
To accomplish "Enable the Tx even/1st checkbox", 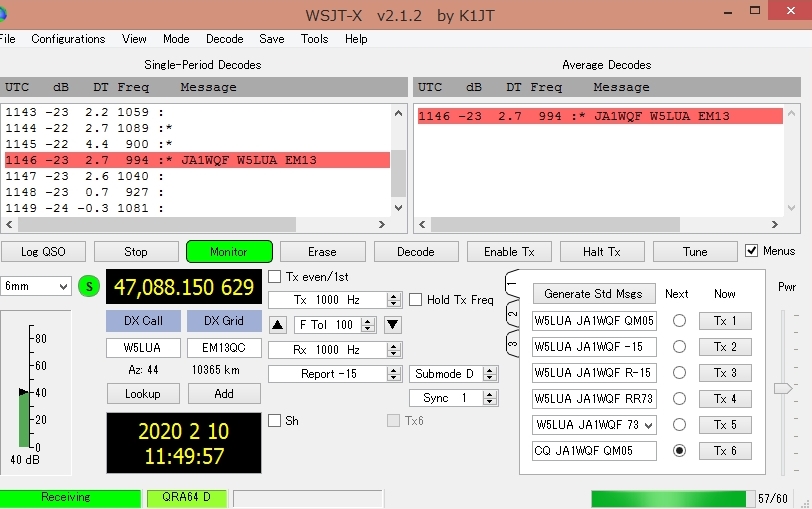I will click(x=274, y=277).
